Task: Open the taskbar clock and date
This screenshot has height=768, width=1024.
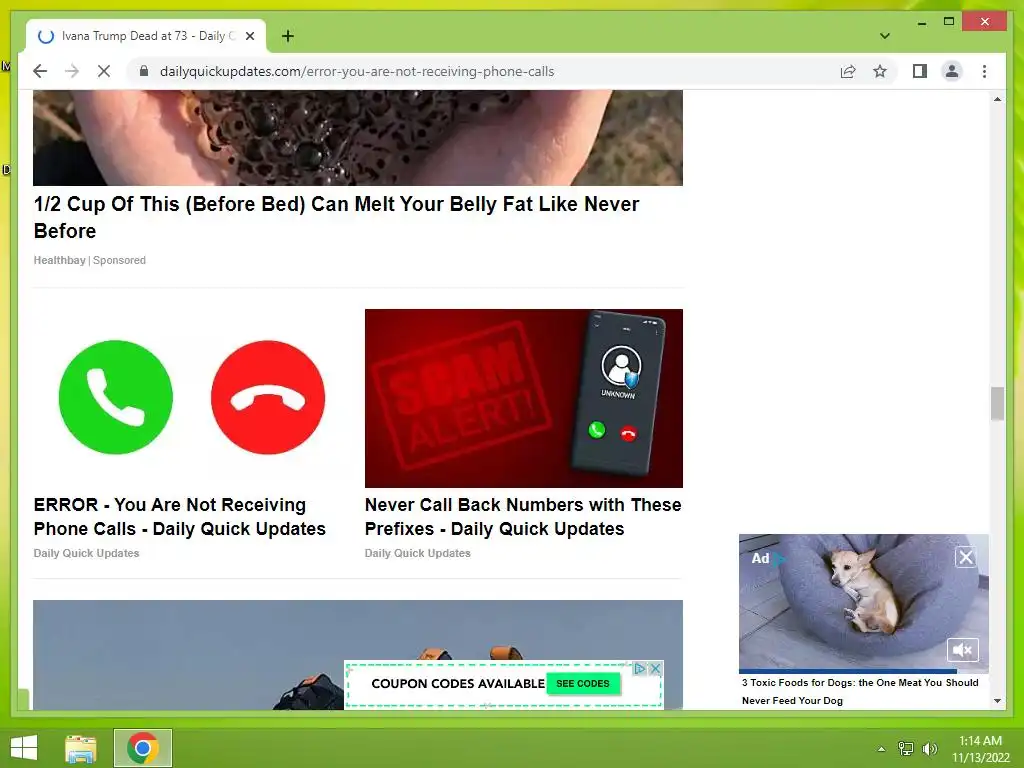Action: pos(980,749)
